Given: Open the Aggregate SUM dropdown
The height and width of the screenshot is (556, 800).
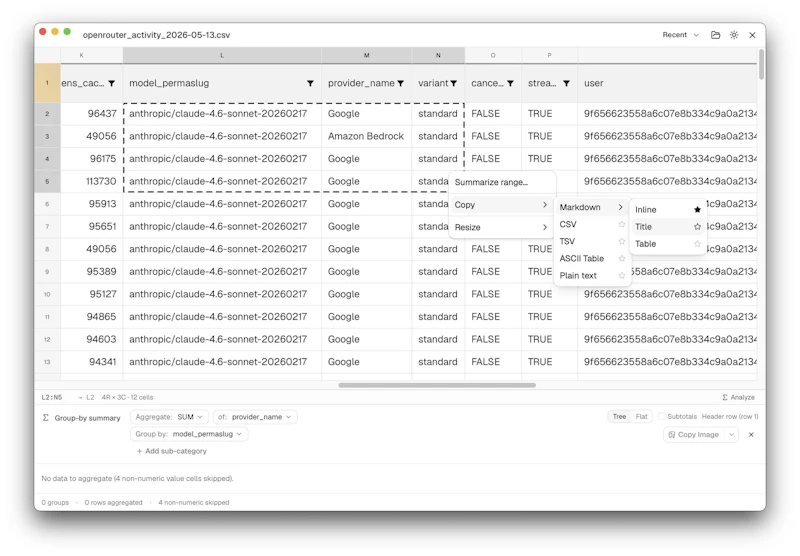Looking at the screenshot, I should tap(169, 417).
